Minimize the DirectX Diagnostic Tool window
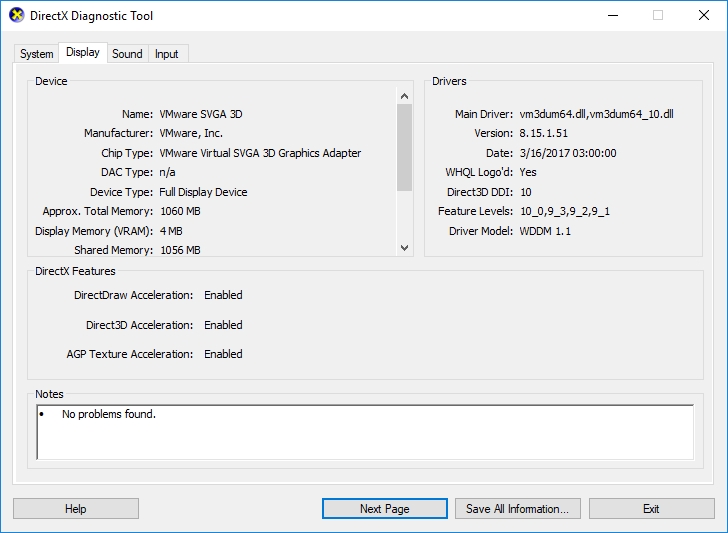728x533 pixels. 612,16
